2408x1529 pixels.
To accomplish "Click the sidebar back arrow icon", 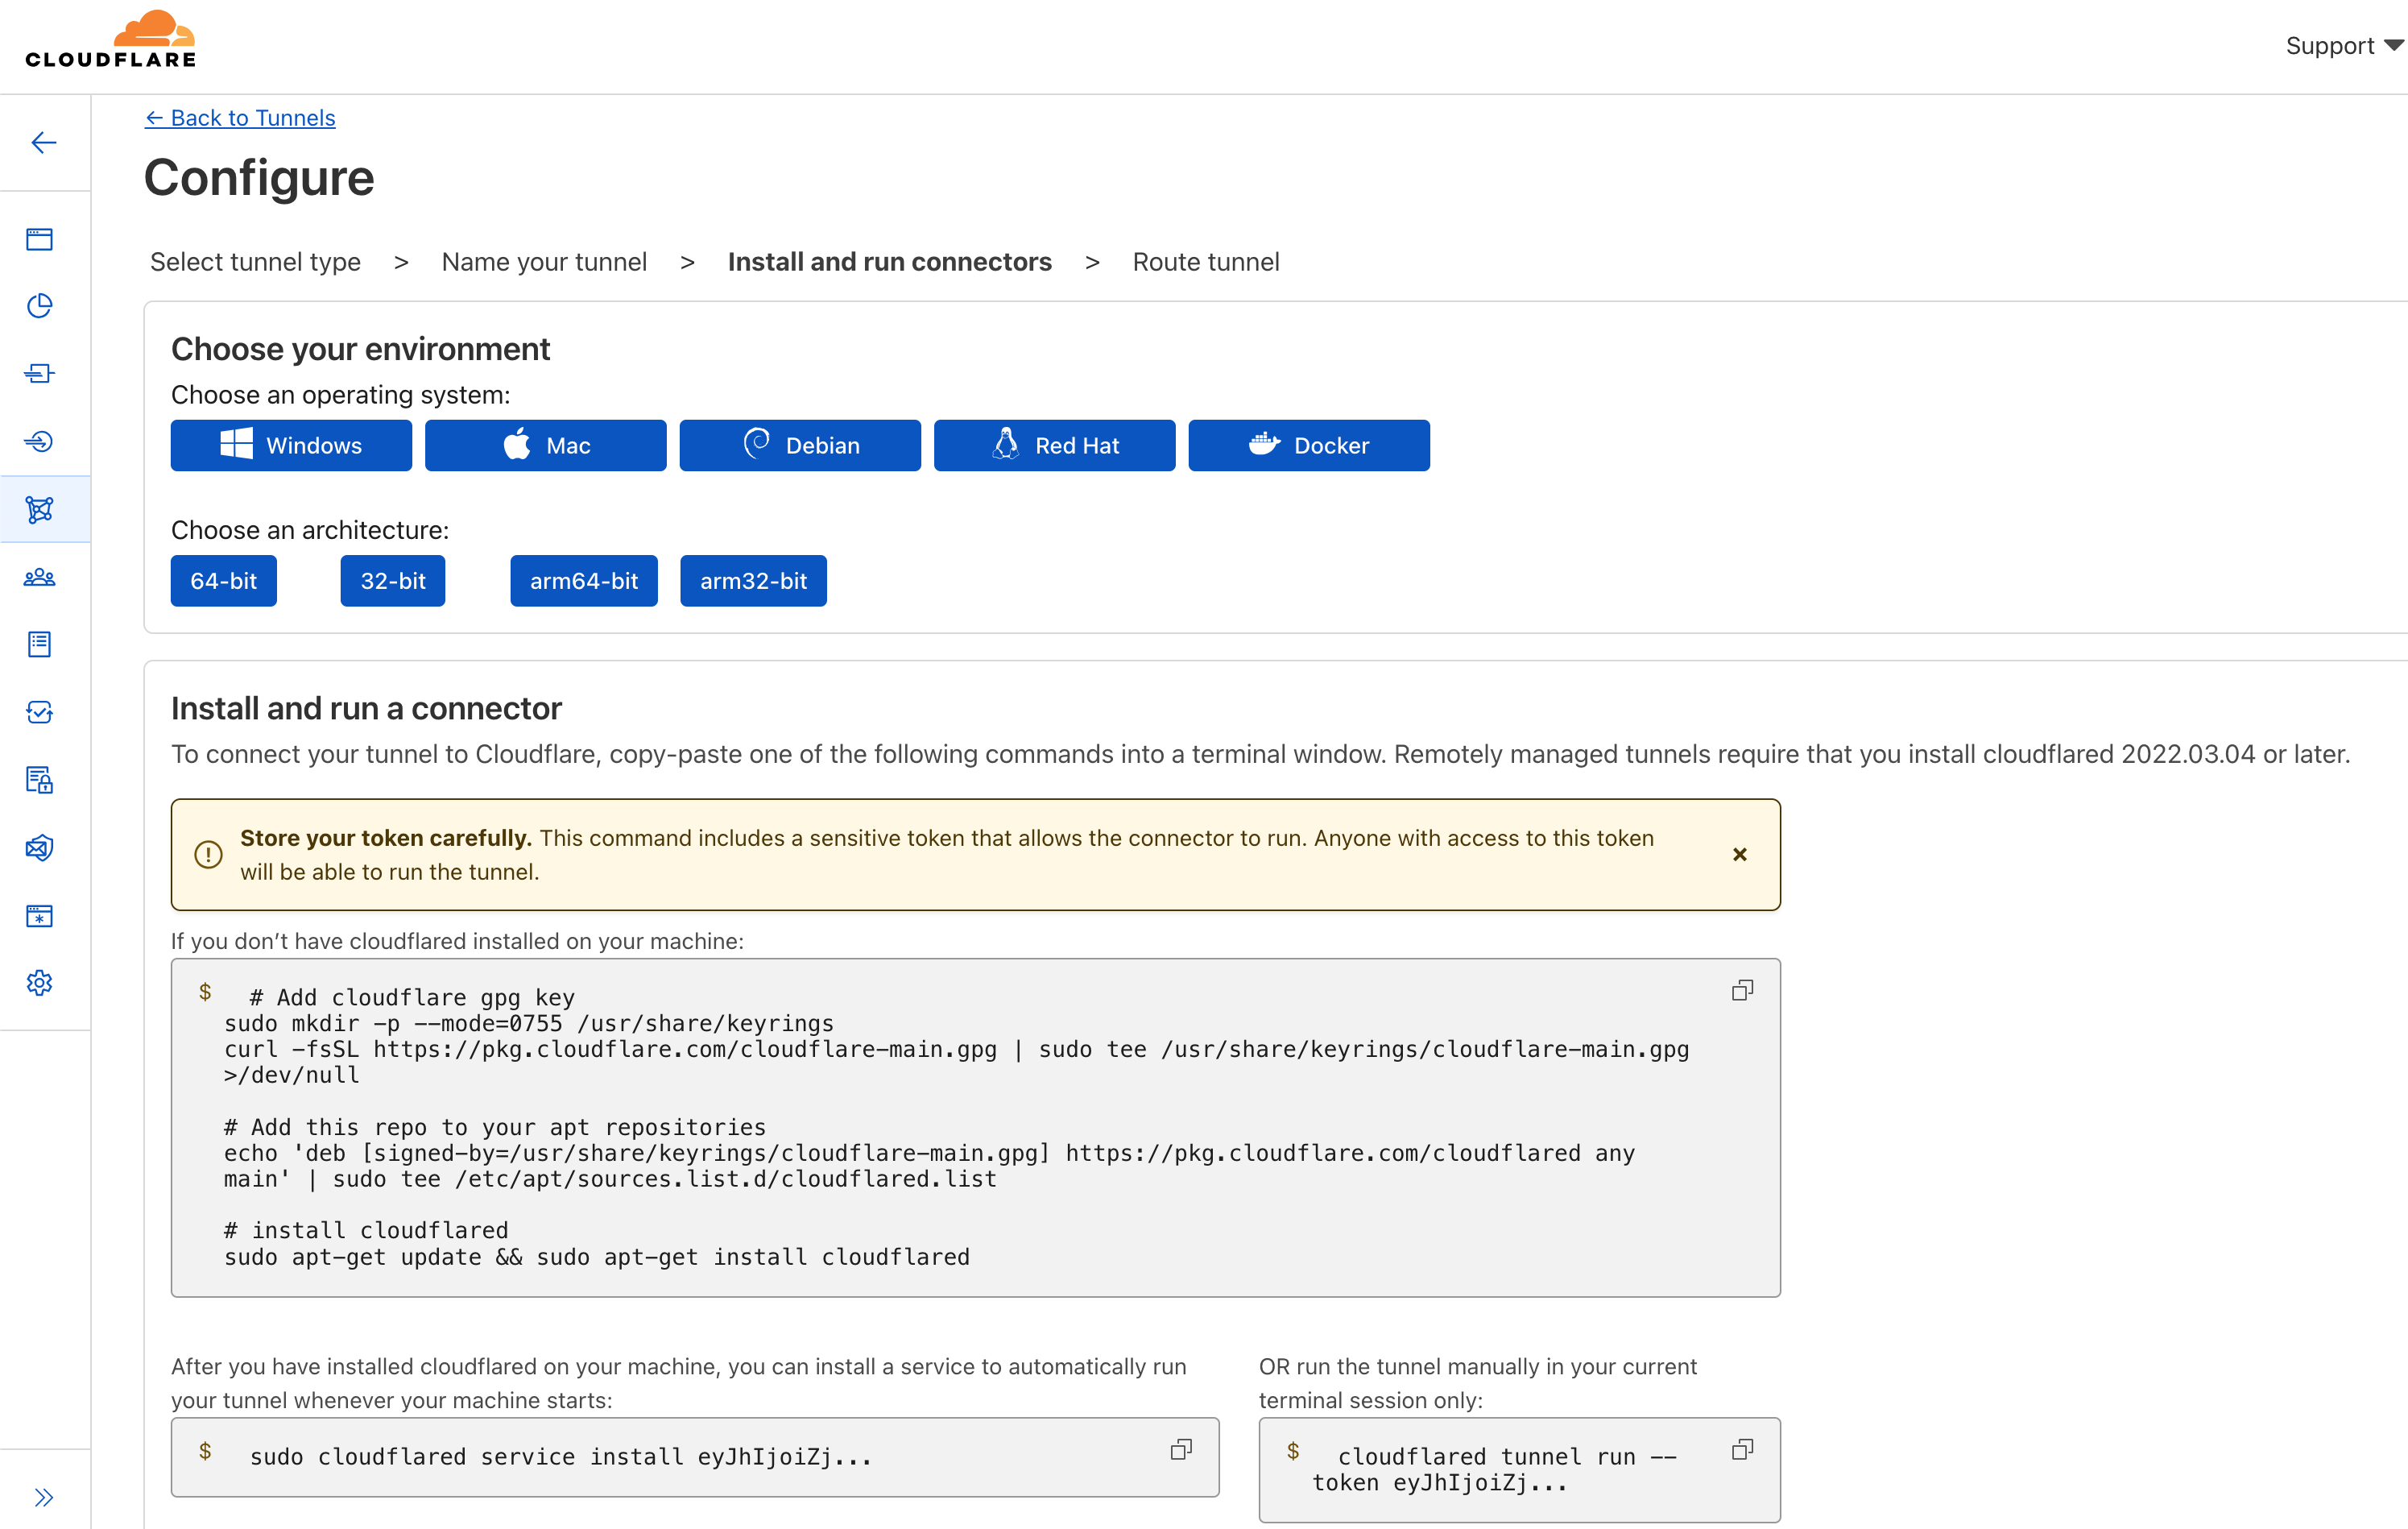I will [x=43, y=143].
